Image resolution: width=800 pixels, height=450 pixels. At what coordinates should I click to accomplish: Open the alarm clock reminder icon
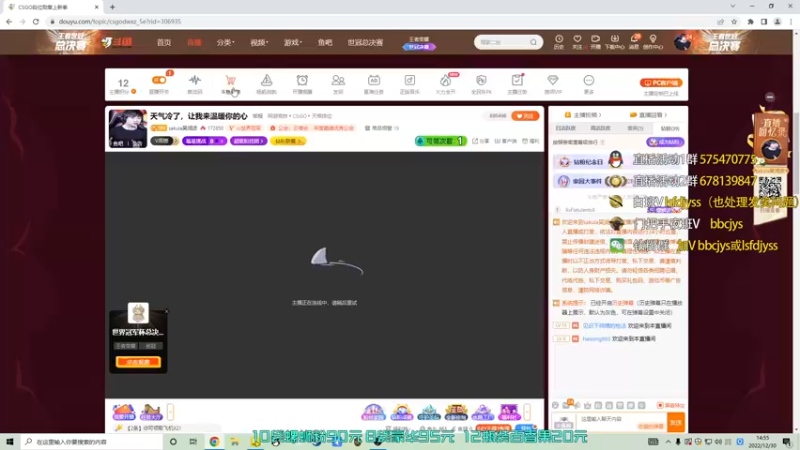(302, 81)
